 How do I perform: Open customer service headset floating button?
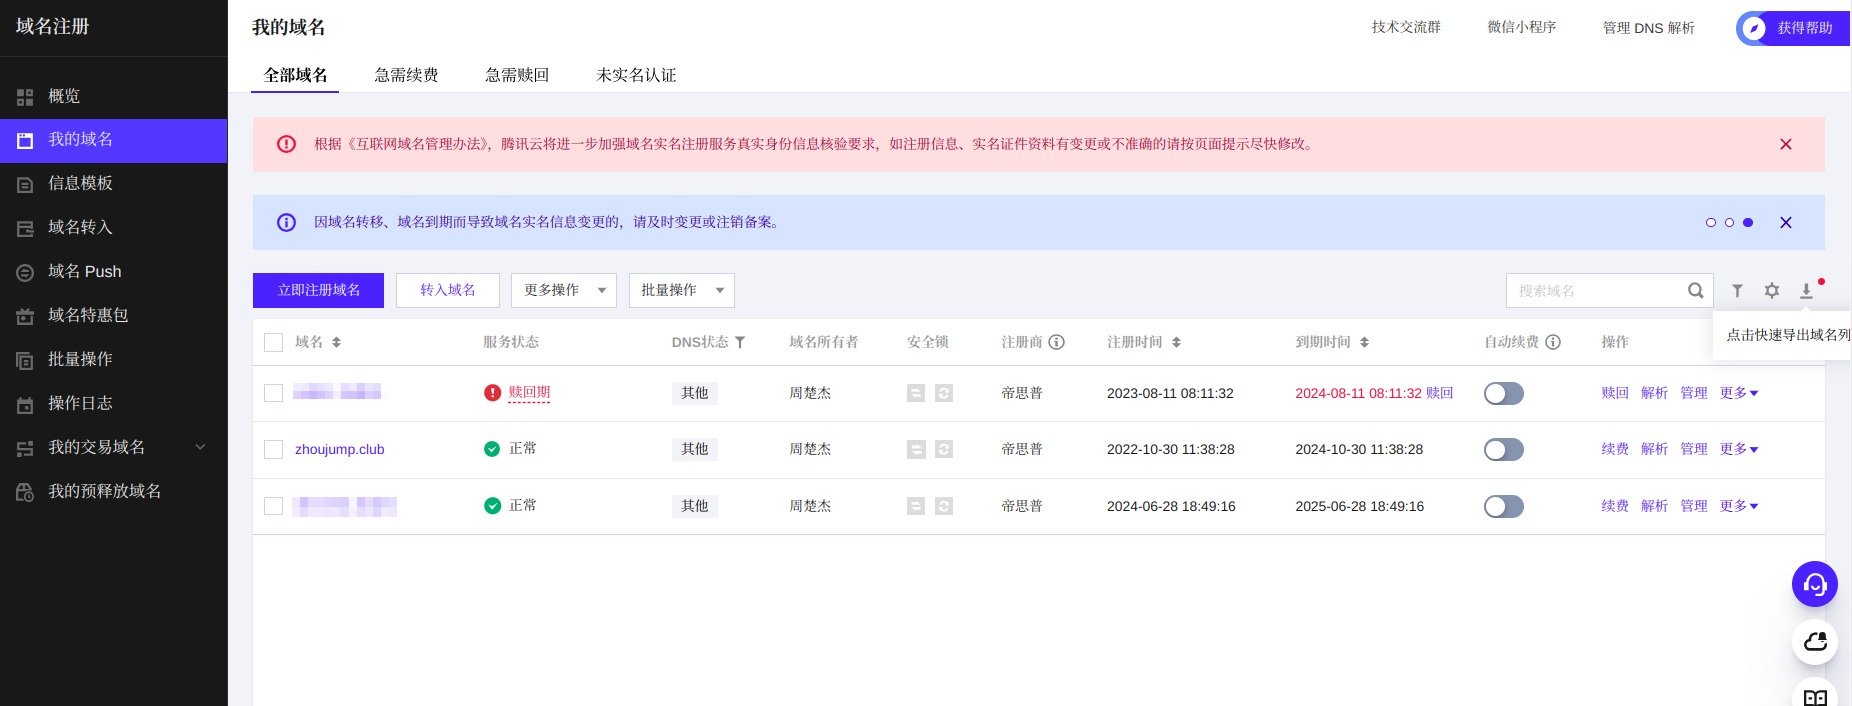(x=1814, y=584)
